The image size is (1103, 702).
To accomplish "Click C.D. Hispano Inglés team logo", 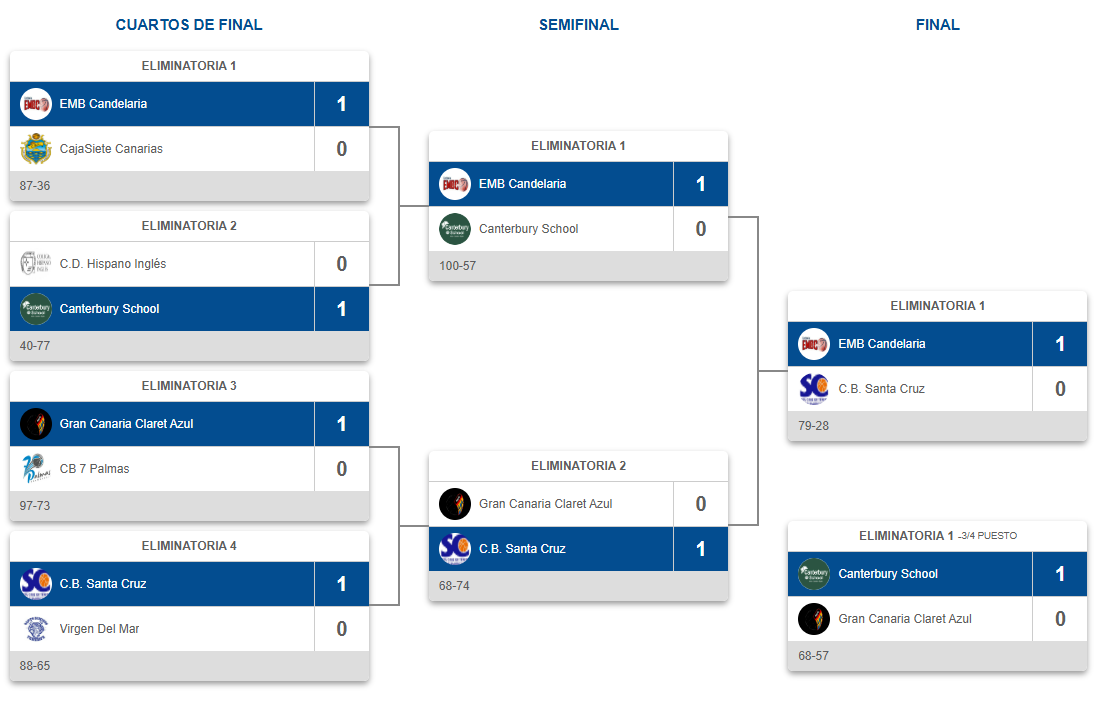I will tap(36, 264).
